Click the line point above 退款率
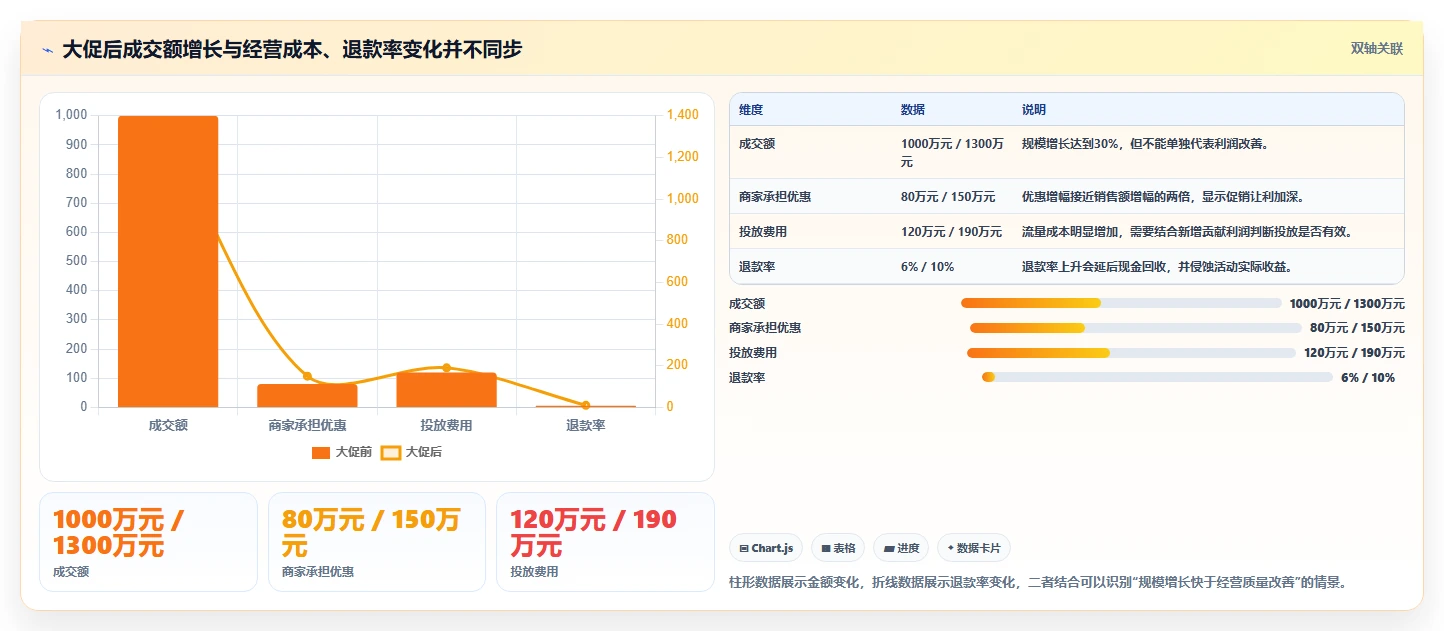This screenshot has width=1444, height=631. point(586,405)
